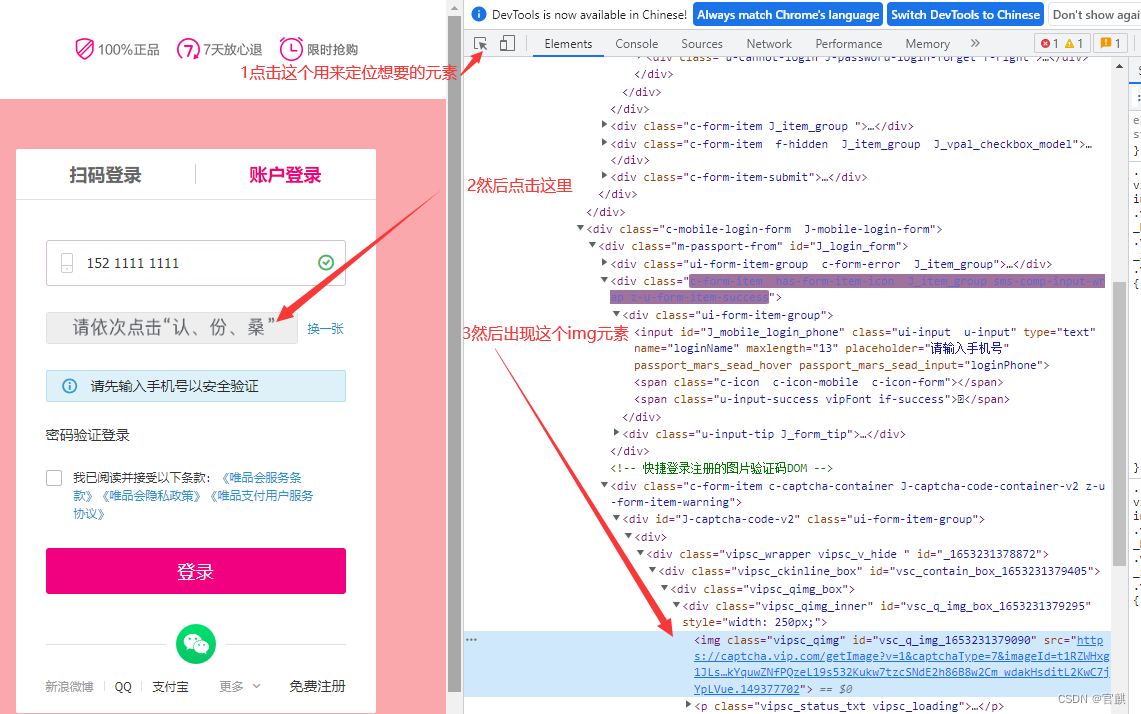Collapse the vipsc_qimg_box div node
The image size is (1141, 714).
[x=664, y=588]
